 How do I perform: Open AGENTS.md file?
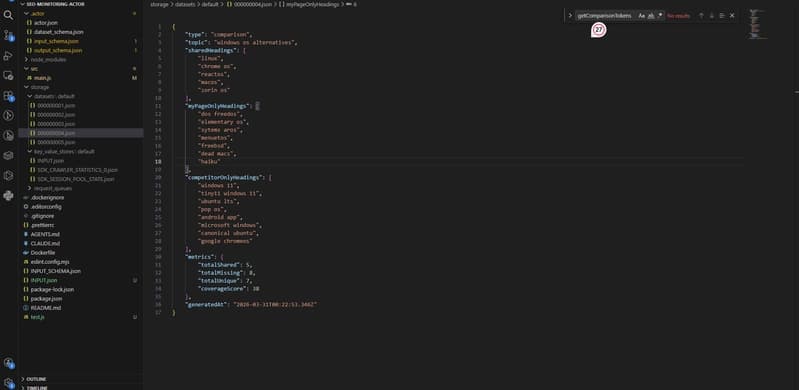45,234
